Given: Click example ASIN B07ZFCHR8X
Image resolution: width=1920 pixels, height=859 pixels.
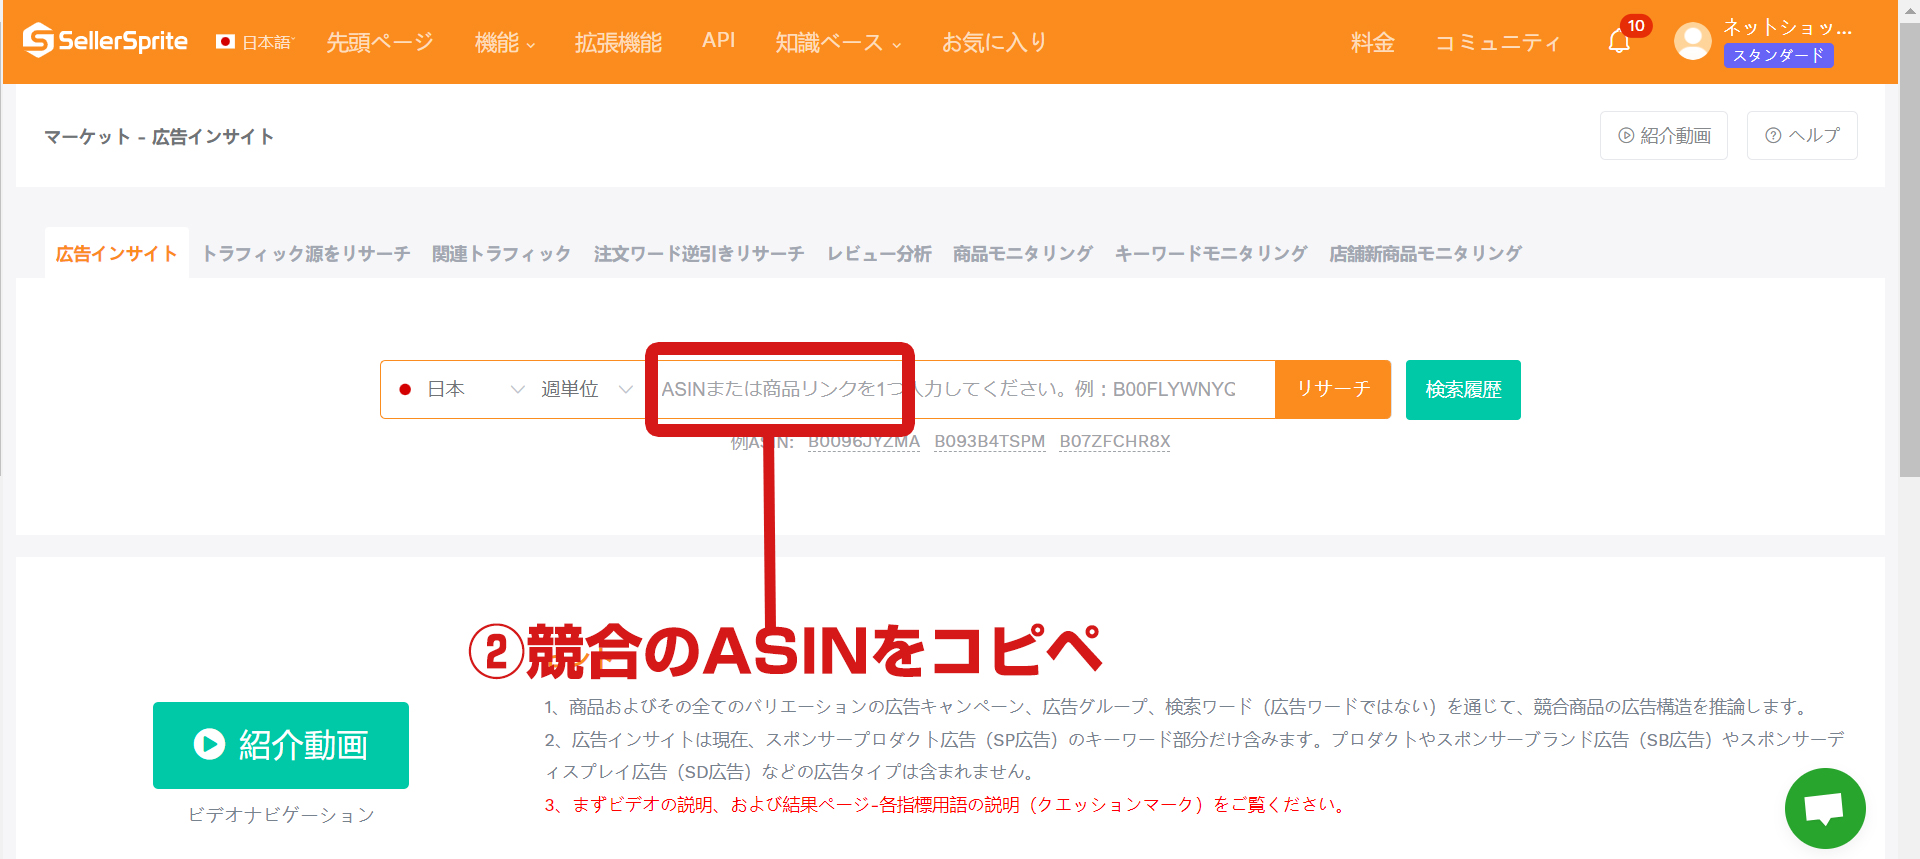Looking at the screenshot, I should pos(1115,441).
